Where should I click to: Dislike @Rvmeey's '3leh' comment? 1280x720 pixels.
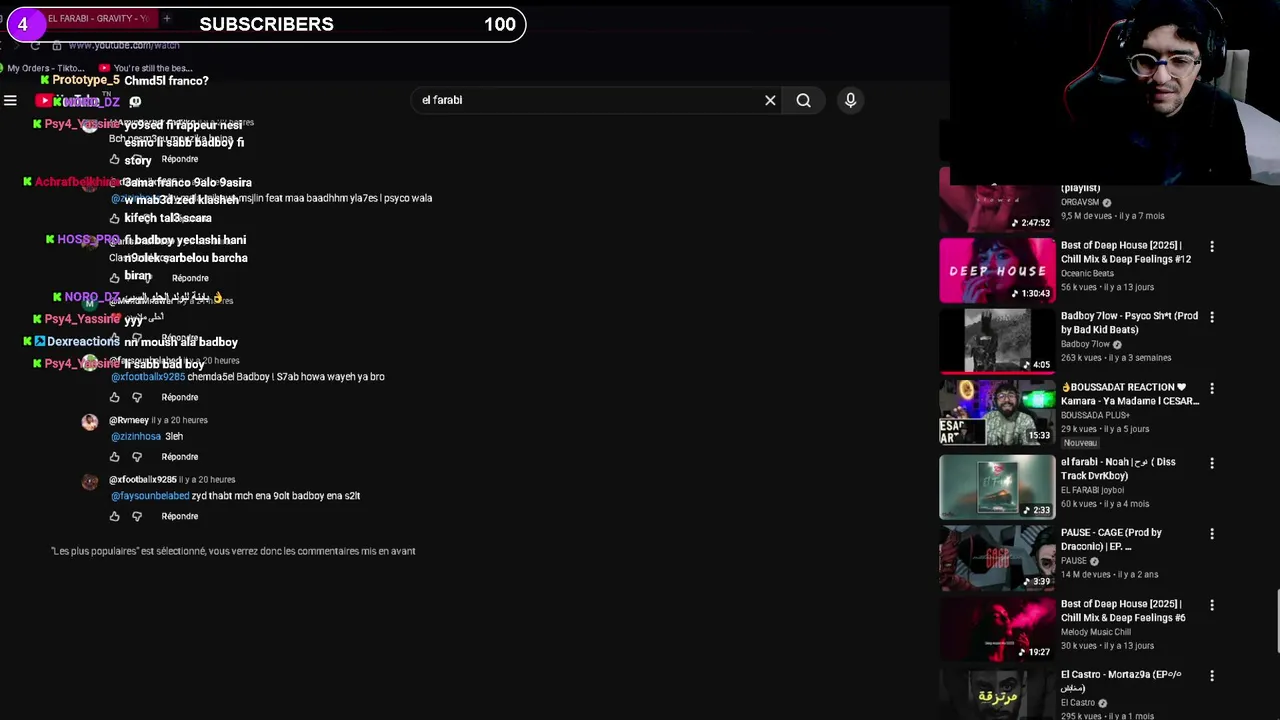137,456
